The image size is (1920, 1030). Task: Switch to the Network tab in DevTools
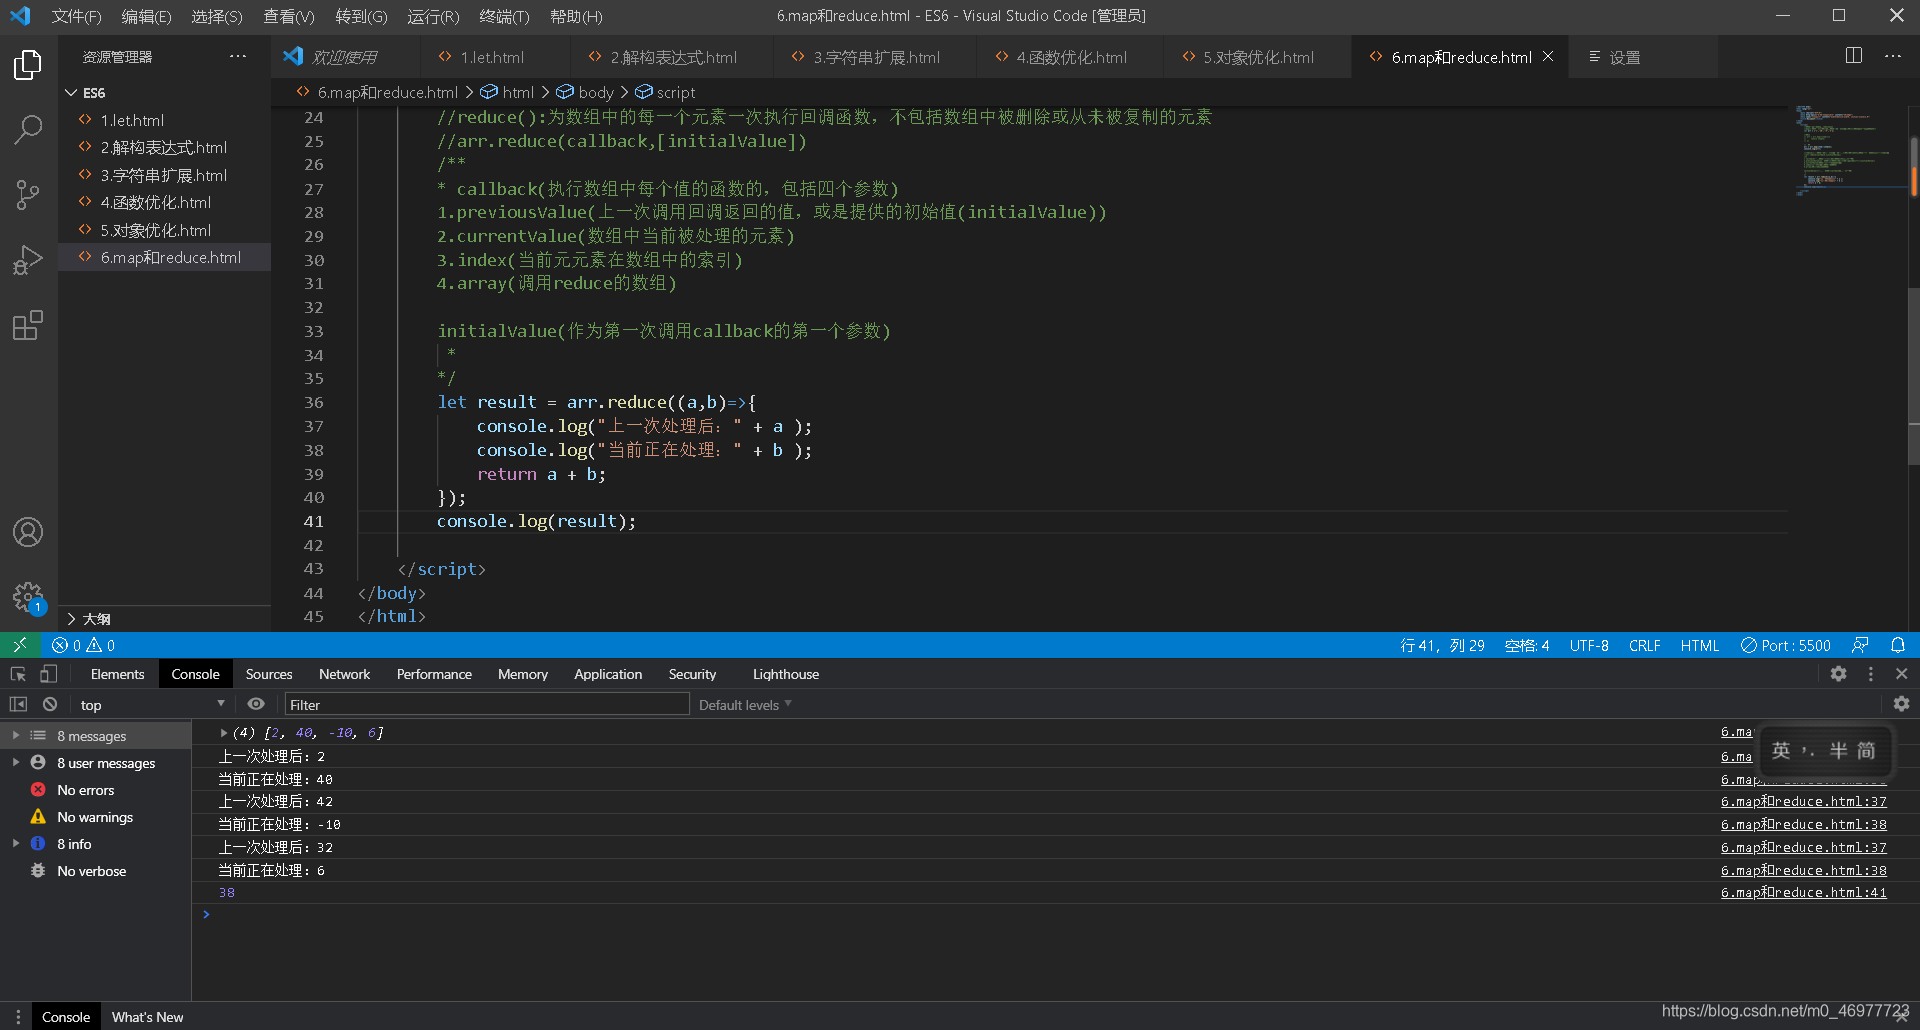(344, 674)
